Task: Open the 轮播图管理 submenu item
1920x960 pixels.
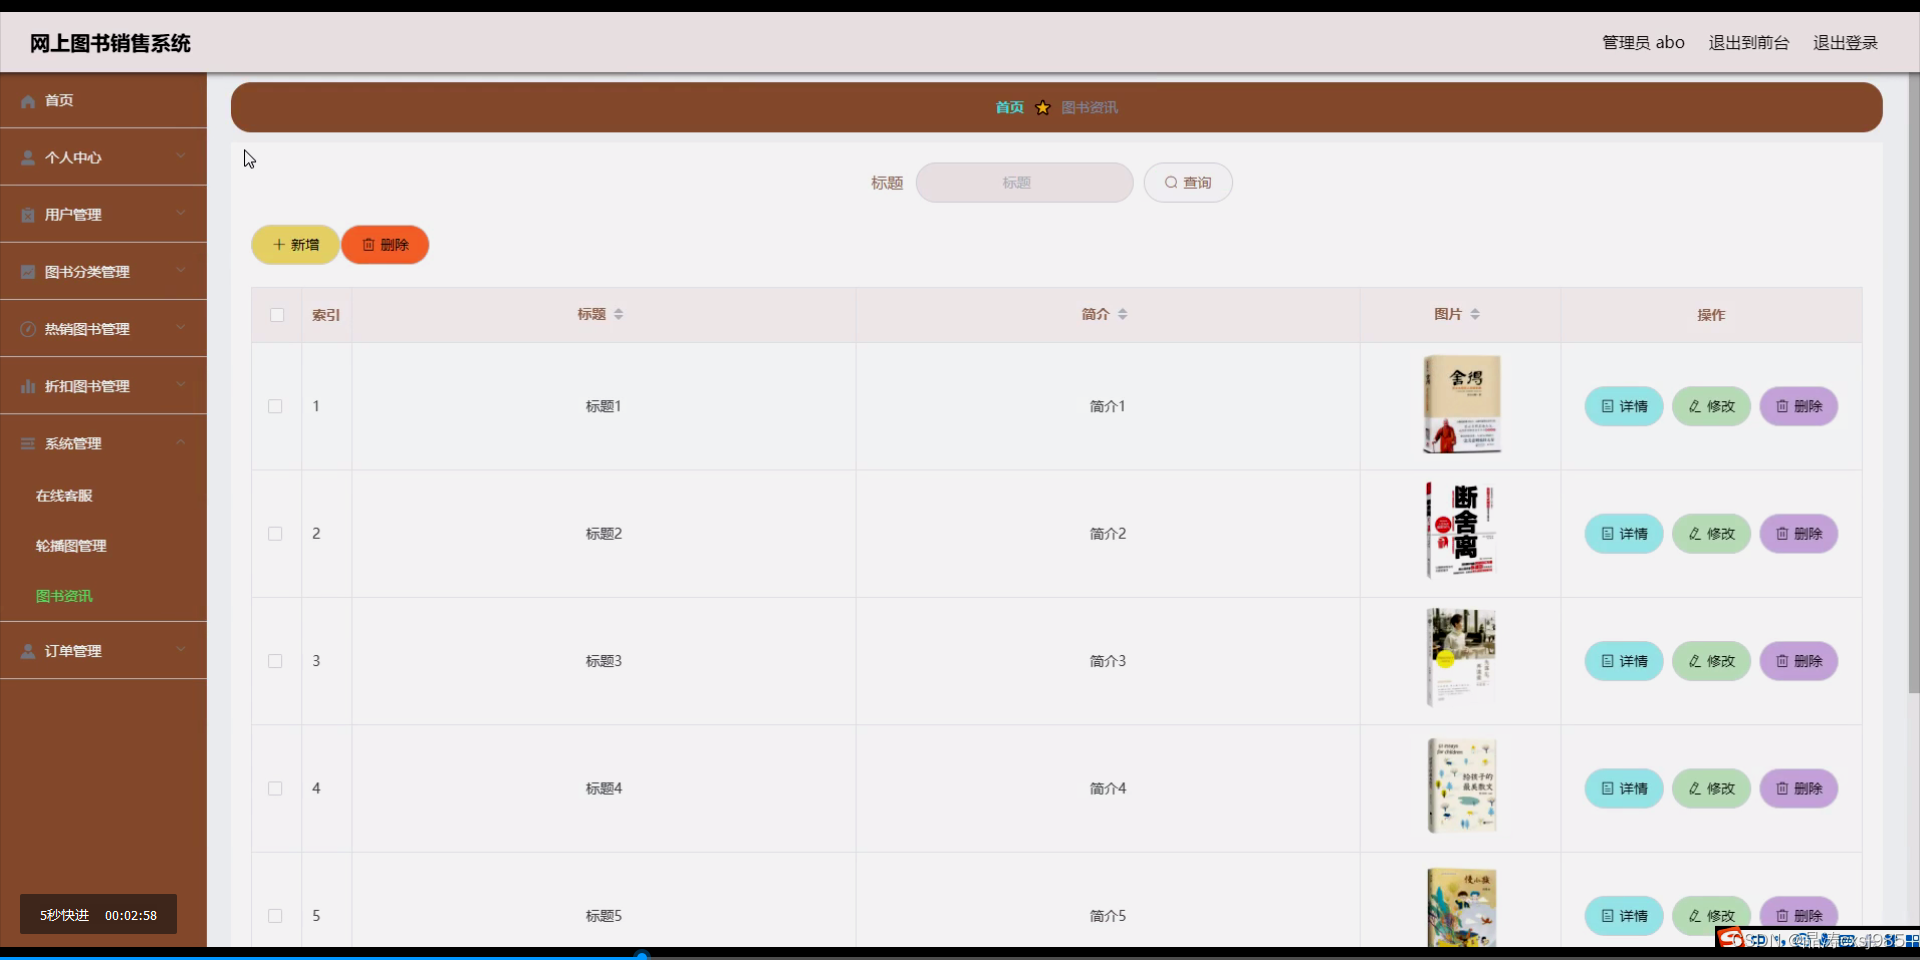Action: (71, 546)
